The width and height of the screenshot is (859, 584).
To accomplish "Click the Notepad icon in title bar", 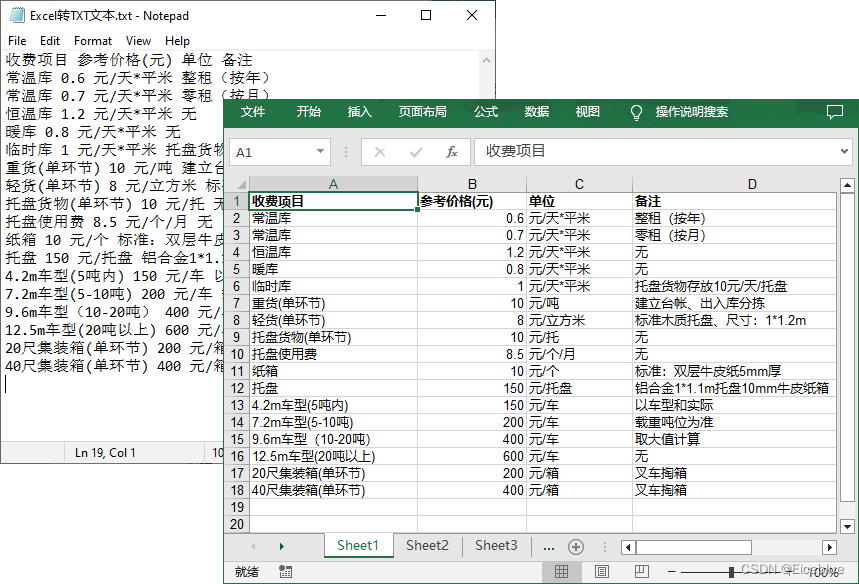I will click(x=17, y=15).
